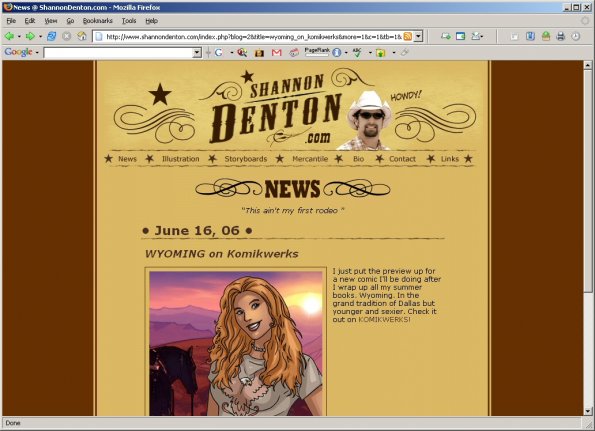Click the vertical scrollbar down arrow
Screen dimensions: 595x431
tap(588, 411)
